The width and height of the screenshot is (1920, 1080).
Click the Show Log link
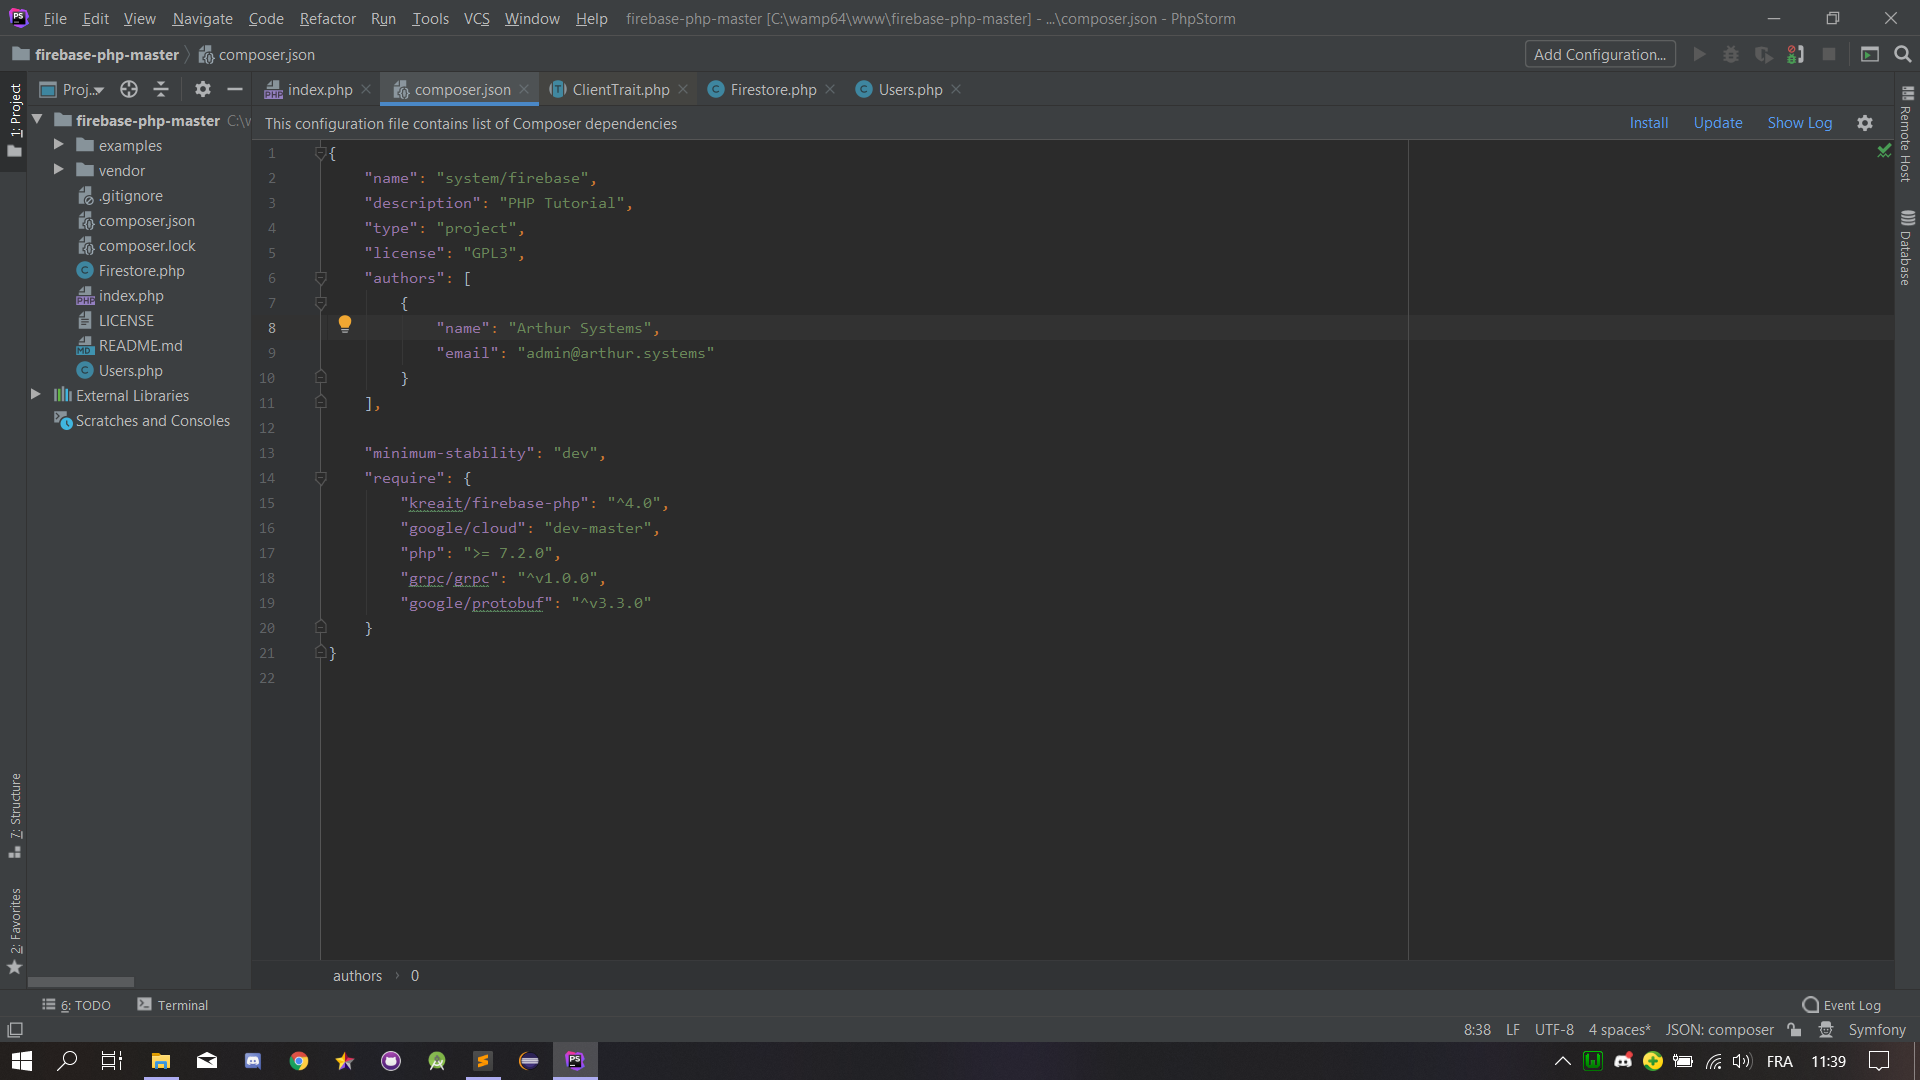point(1799,122)
